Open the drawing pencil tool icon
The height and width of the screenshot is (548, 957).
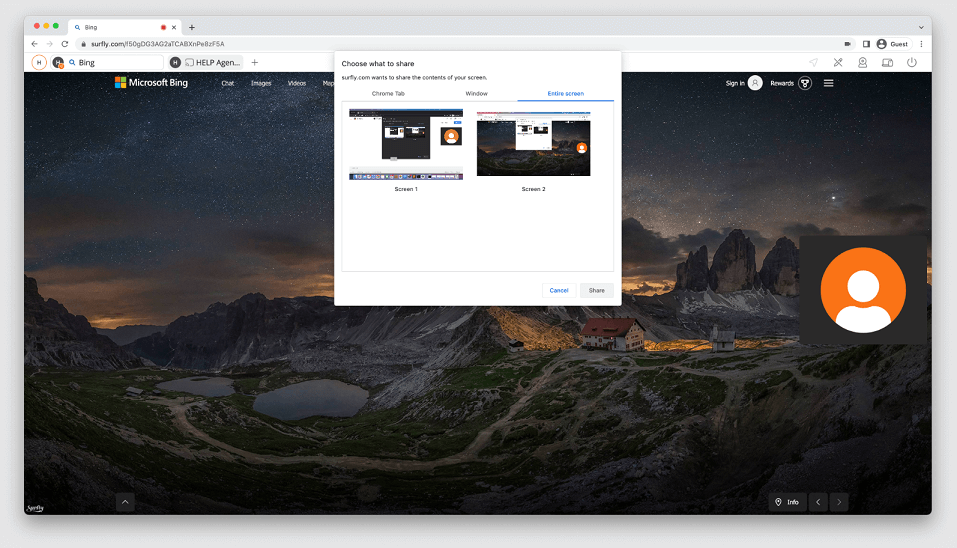click(838, 62)
